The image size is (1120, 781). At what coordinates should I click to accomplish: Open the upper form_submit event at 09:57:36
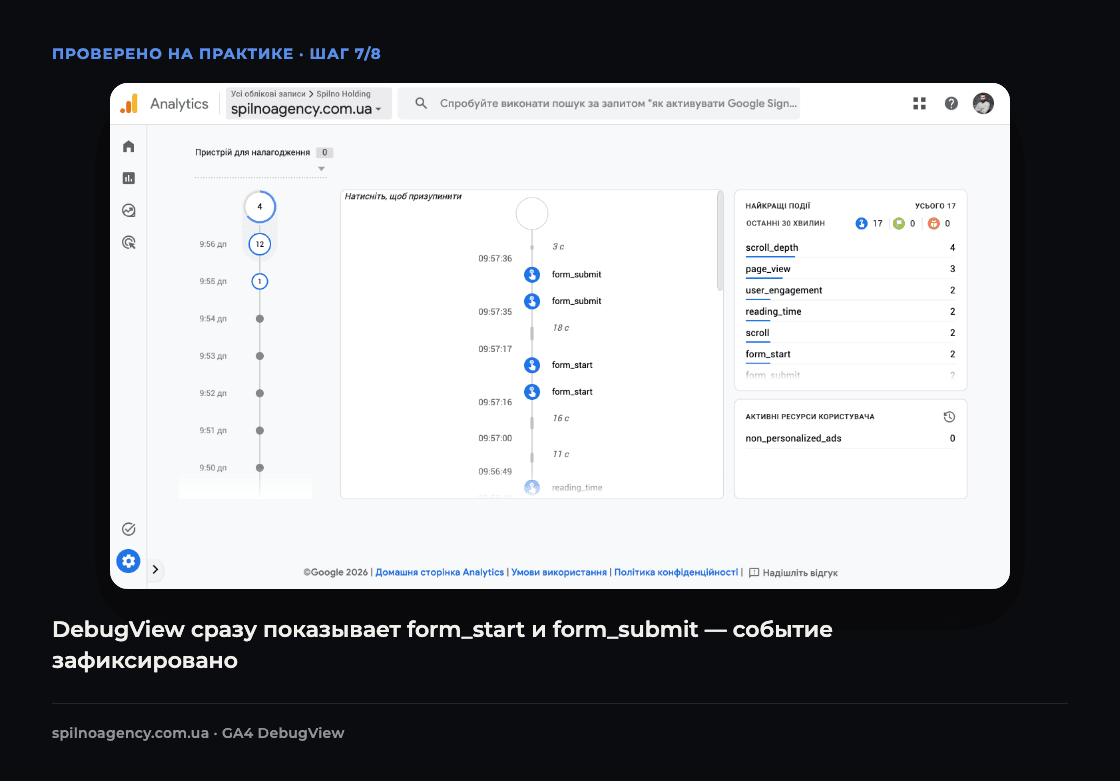tap(532, 274)
